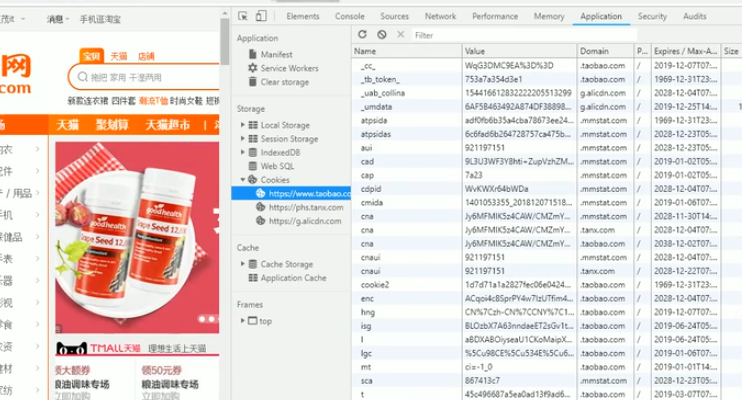Viewport: 742px width, 400px height.
Task: Switch to the Performance tab
Action: 495,16
